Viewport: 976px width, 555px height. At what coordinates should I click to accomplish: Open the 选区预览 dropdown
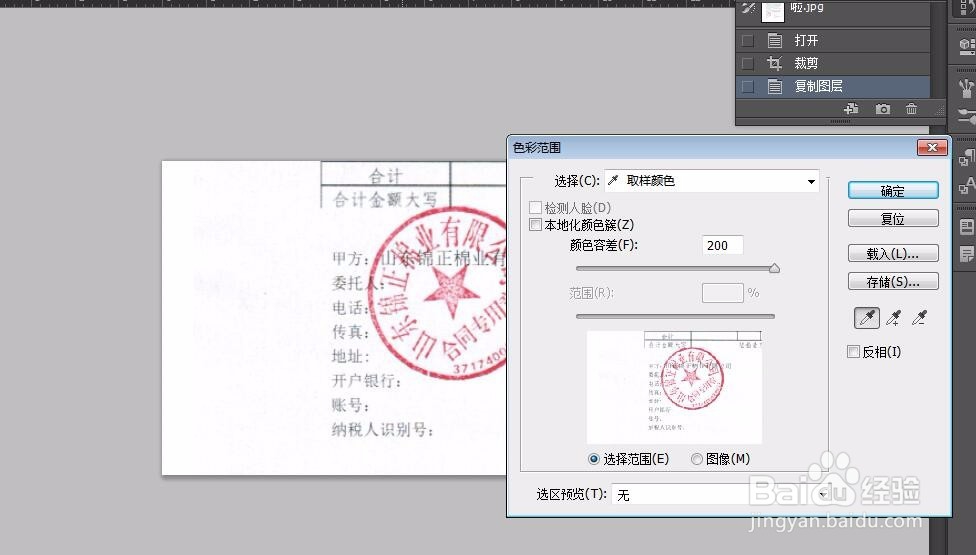point(721,495)
